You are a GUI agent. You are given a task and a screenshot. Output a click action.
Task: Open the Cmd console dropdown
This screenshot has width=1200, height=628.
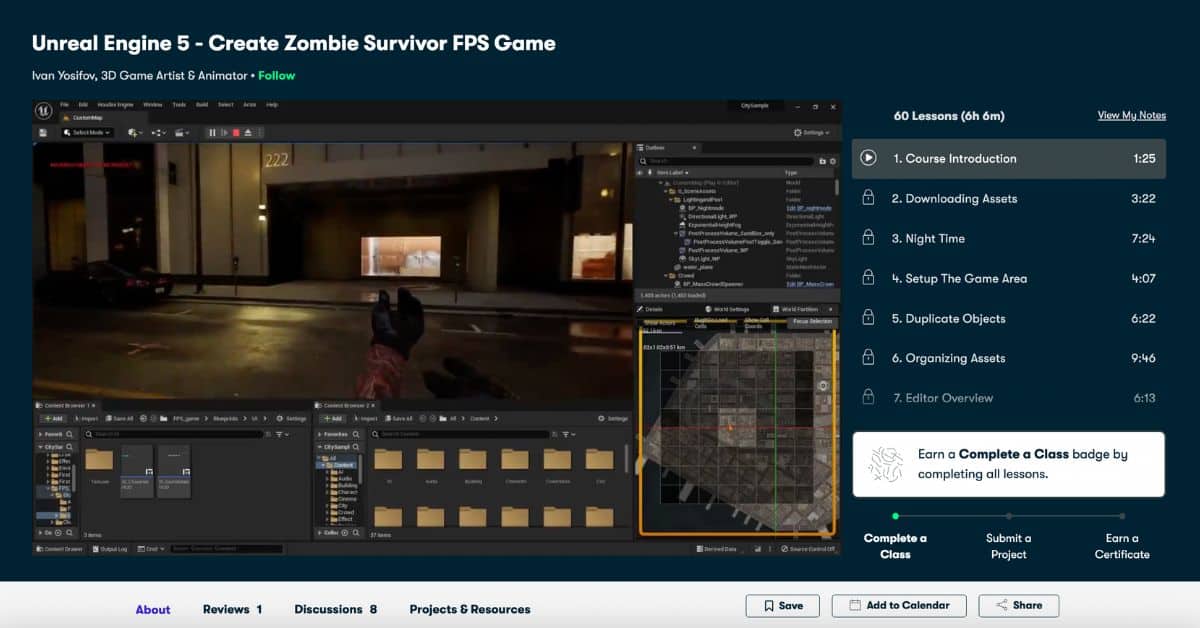pos(153,548)
